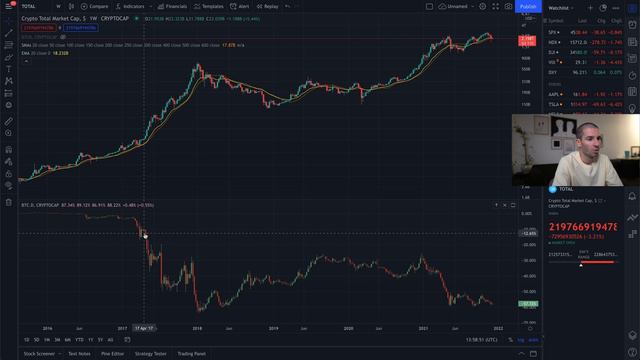Open go to date calendar icon
The height and width of the screenshot is (360, 640).
point(127,340)
